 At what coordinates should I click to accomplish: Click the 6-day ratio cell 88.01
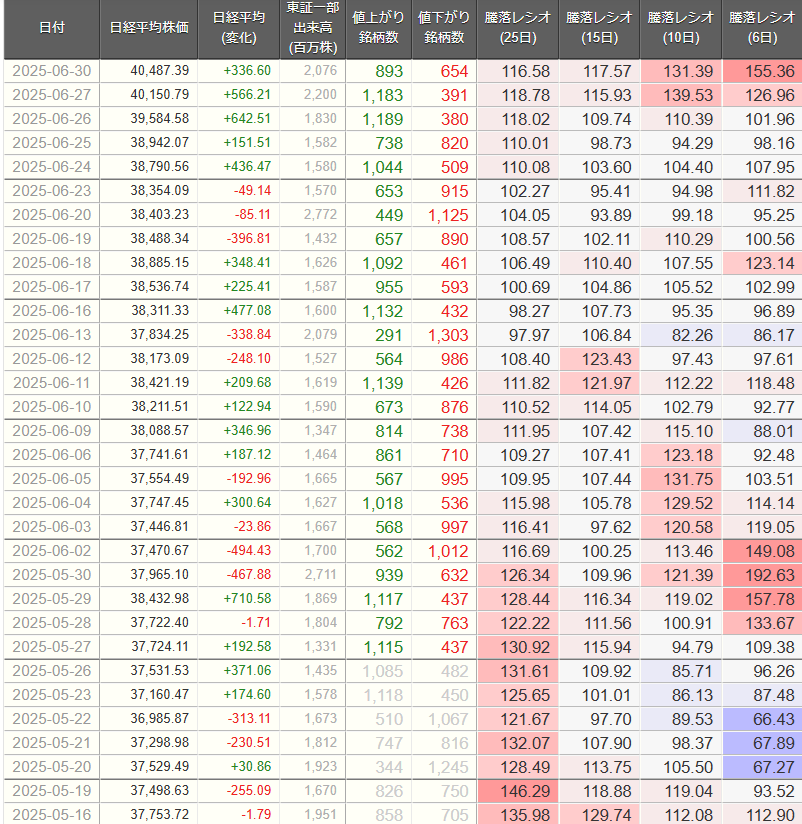tap(762, 431)
